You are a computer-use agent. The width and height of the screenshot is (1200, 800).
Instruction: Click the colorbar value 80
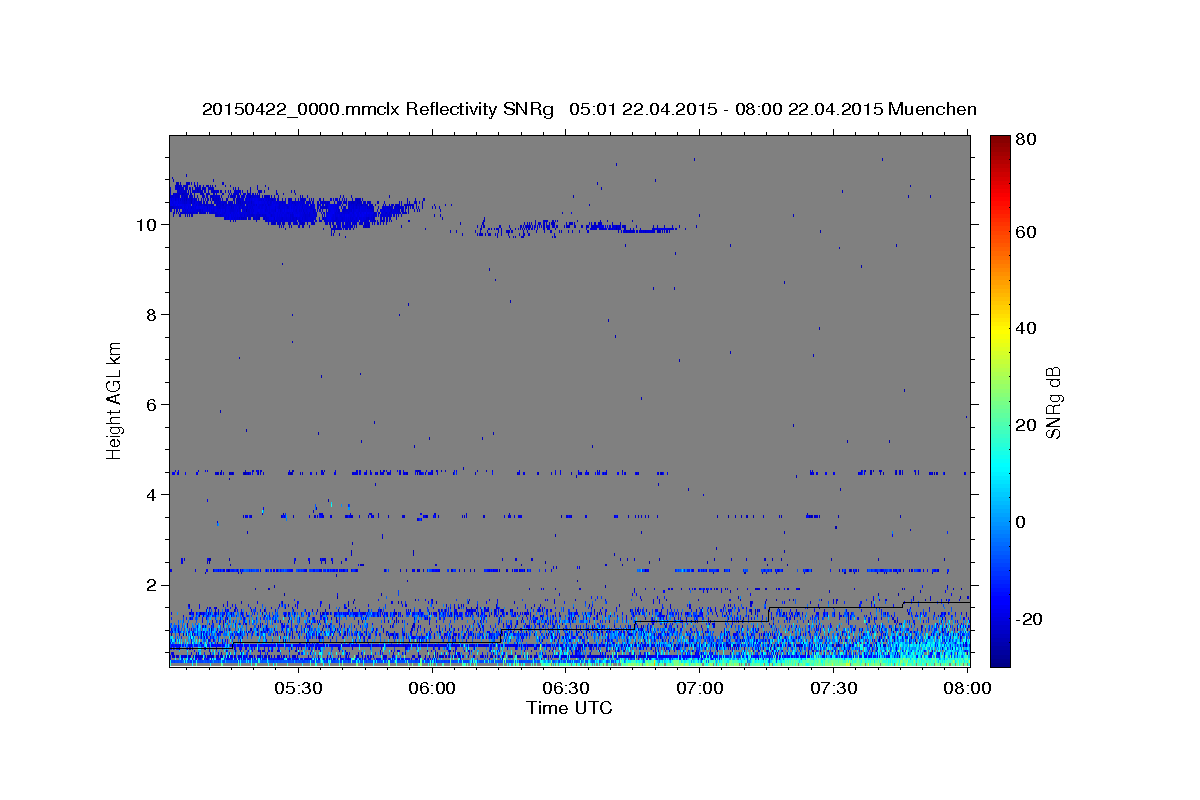(1025, 139)
